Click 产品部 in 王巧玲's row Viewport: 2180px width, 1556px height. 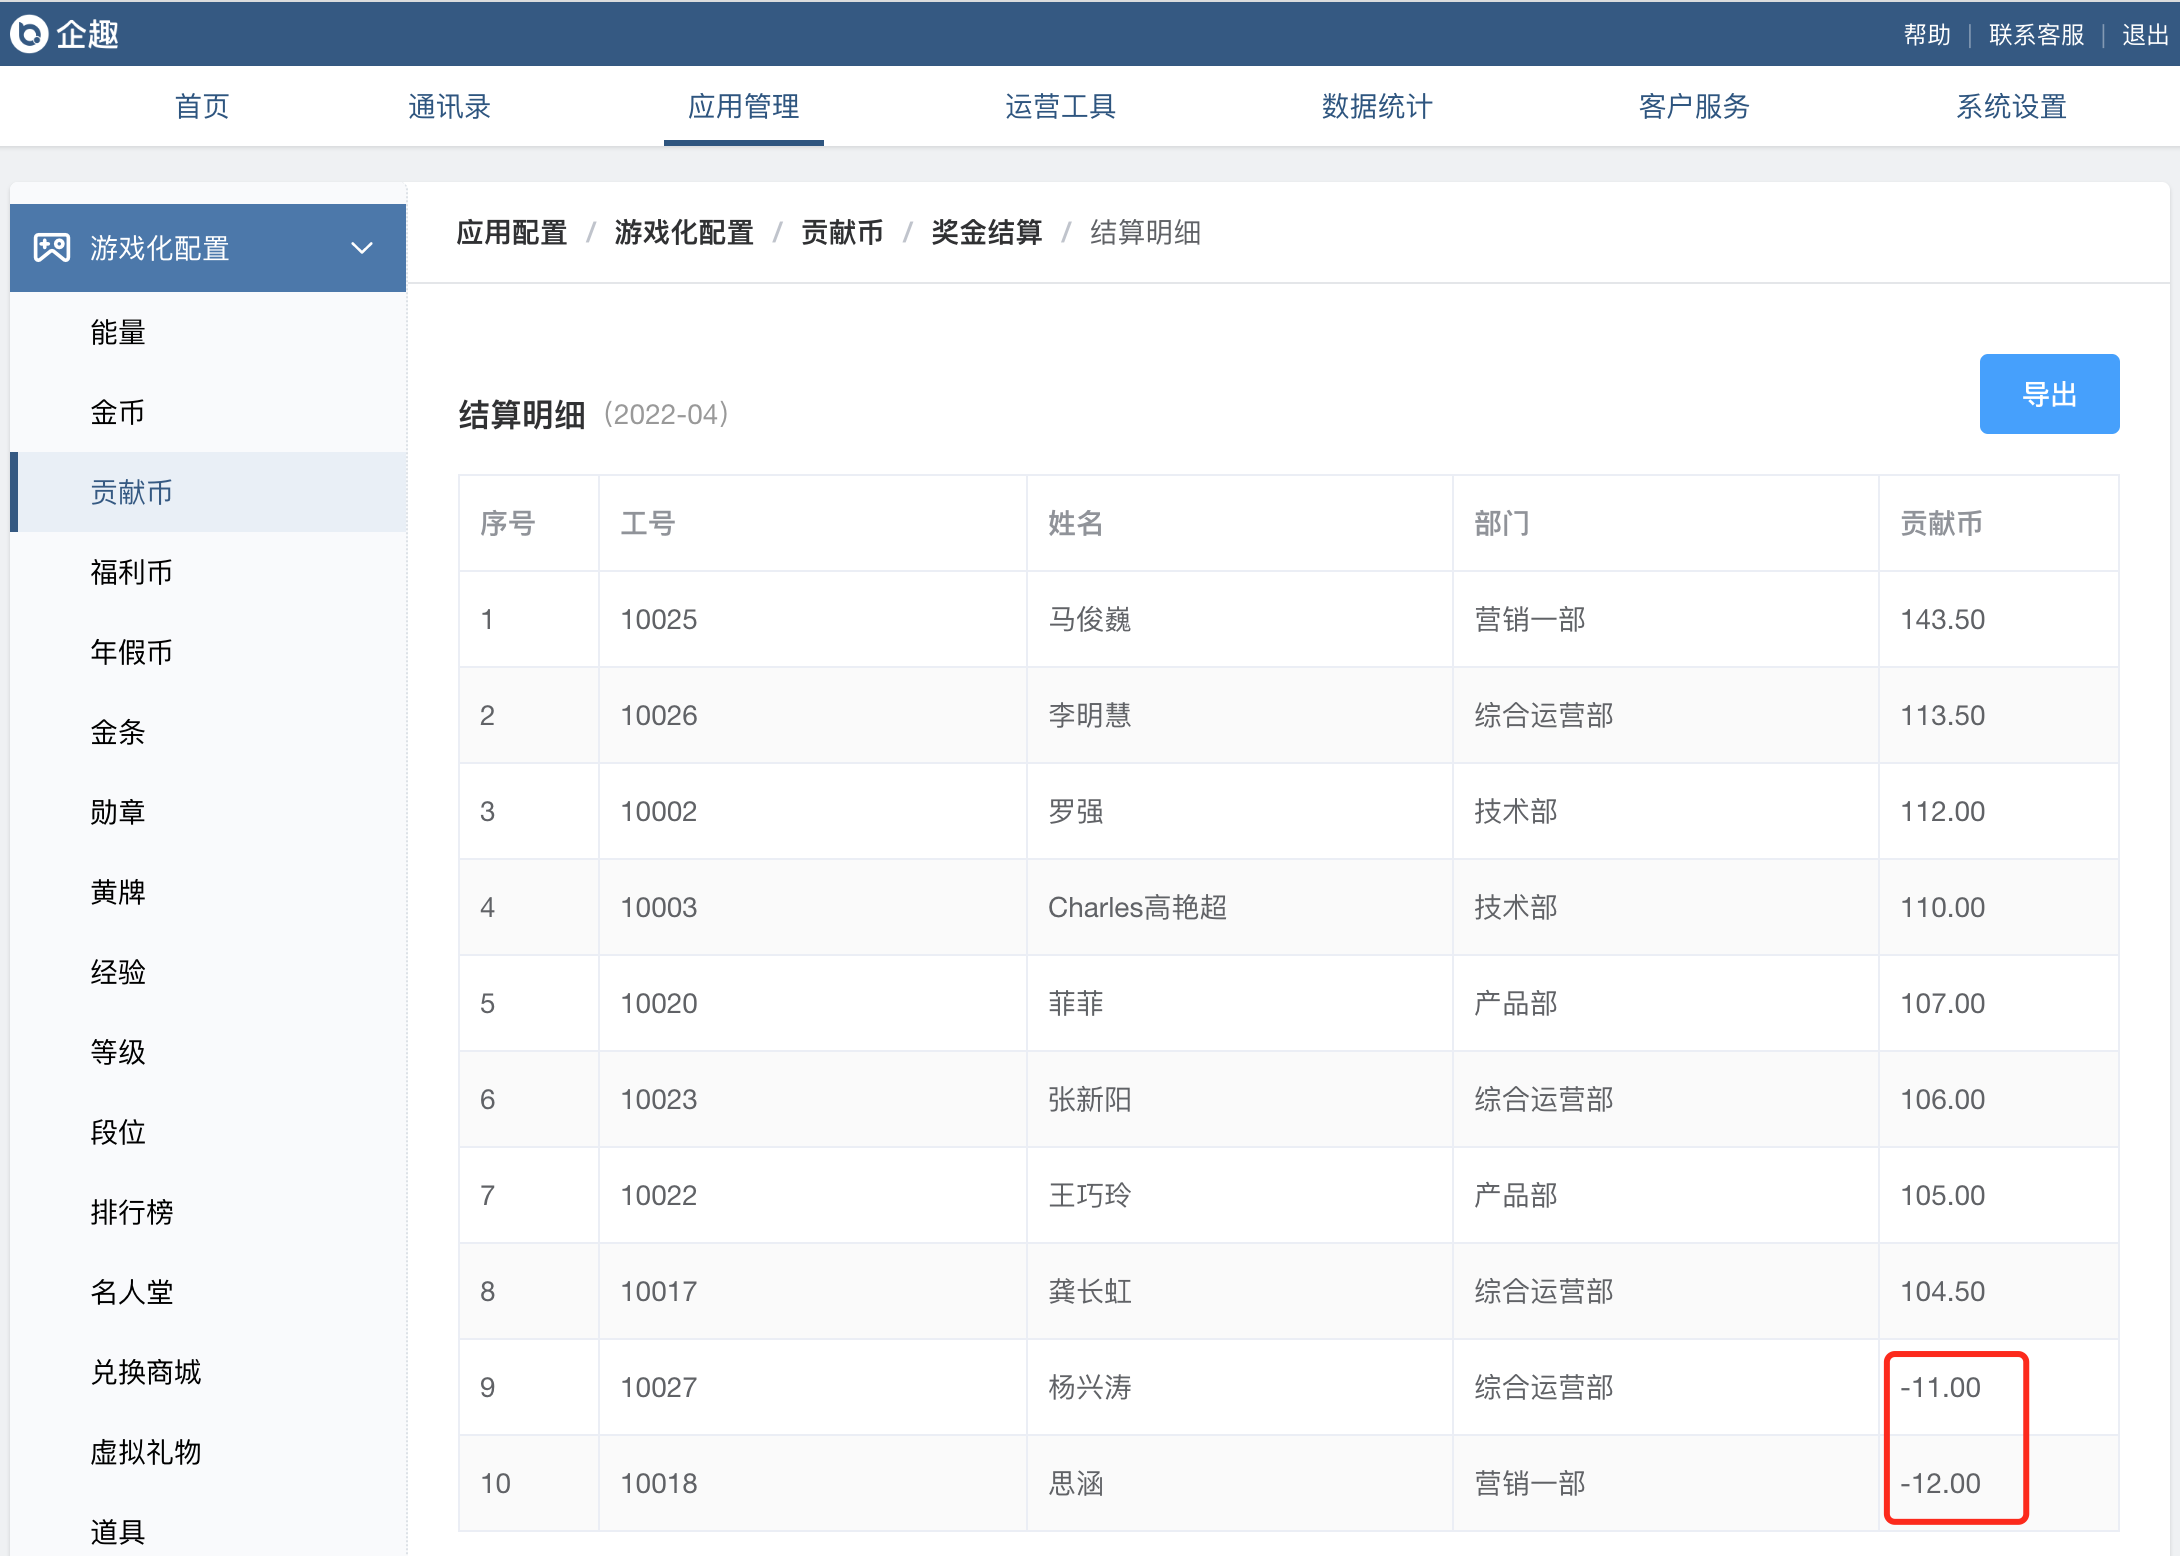pos(1515,1195)
